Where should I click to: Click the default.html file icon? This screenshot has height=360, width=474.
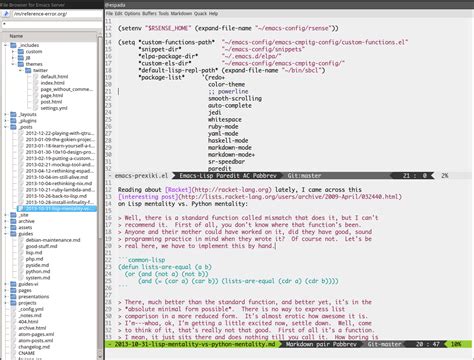[x=35, y=77]
